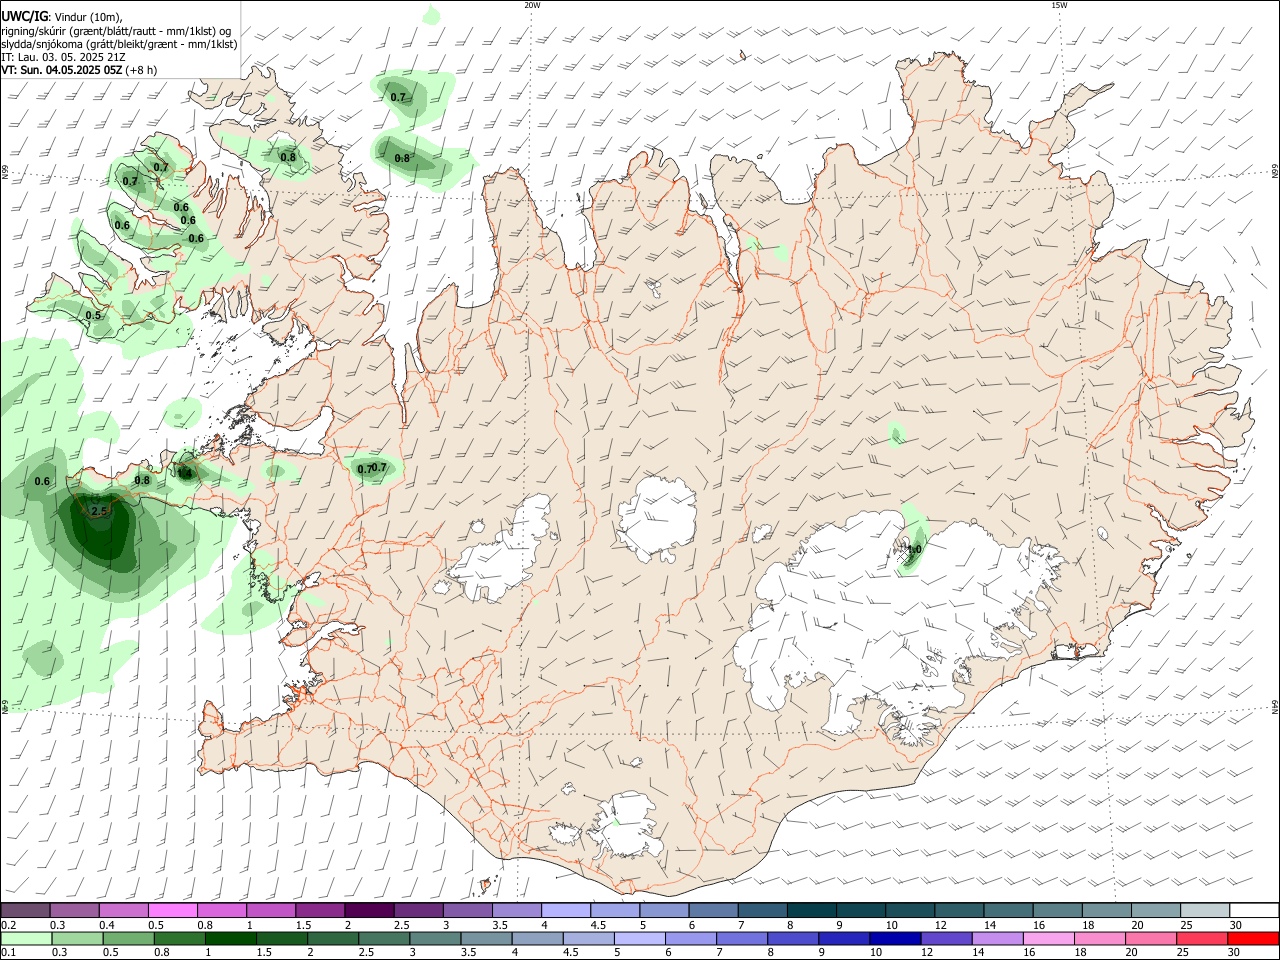Pick the darkest green 1–1.5 rain swatch
The height and width of the screenshot is (960, 1280).
pyautogui.click(x=231, y=938)
